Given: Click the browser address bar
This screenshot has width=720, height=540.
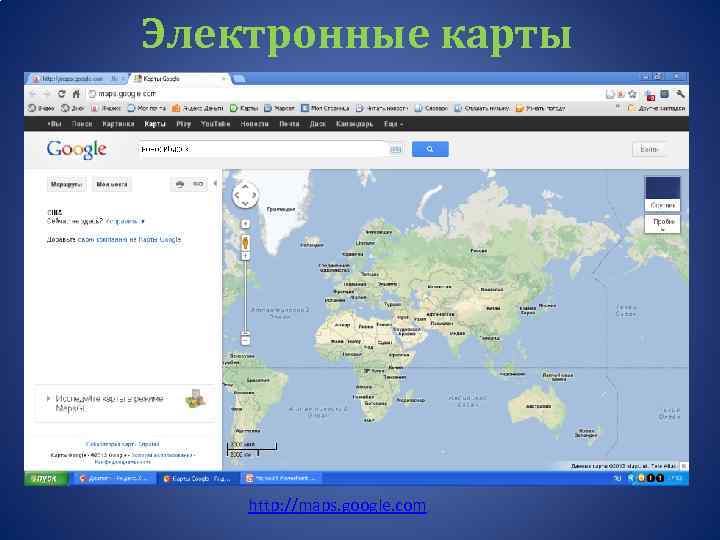Looking at the screenshot, I should click(x=344, y=94).
